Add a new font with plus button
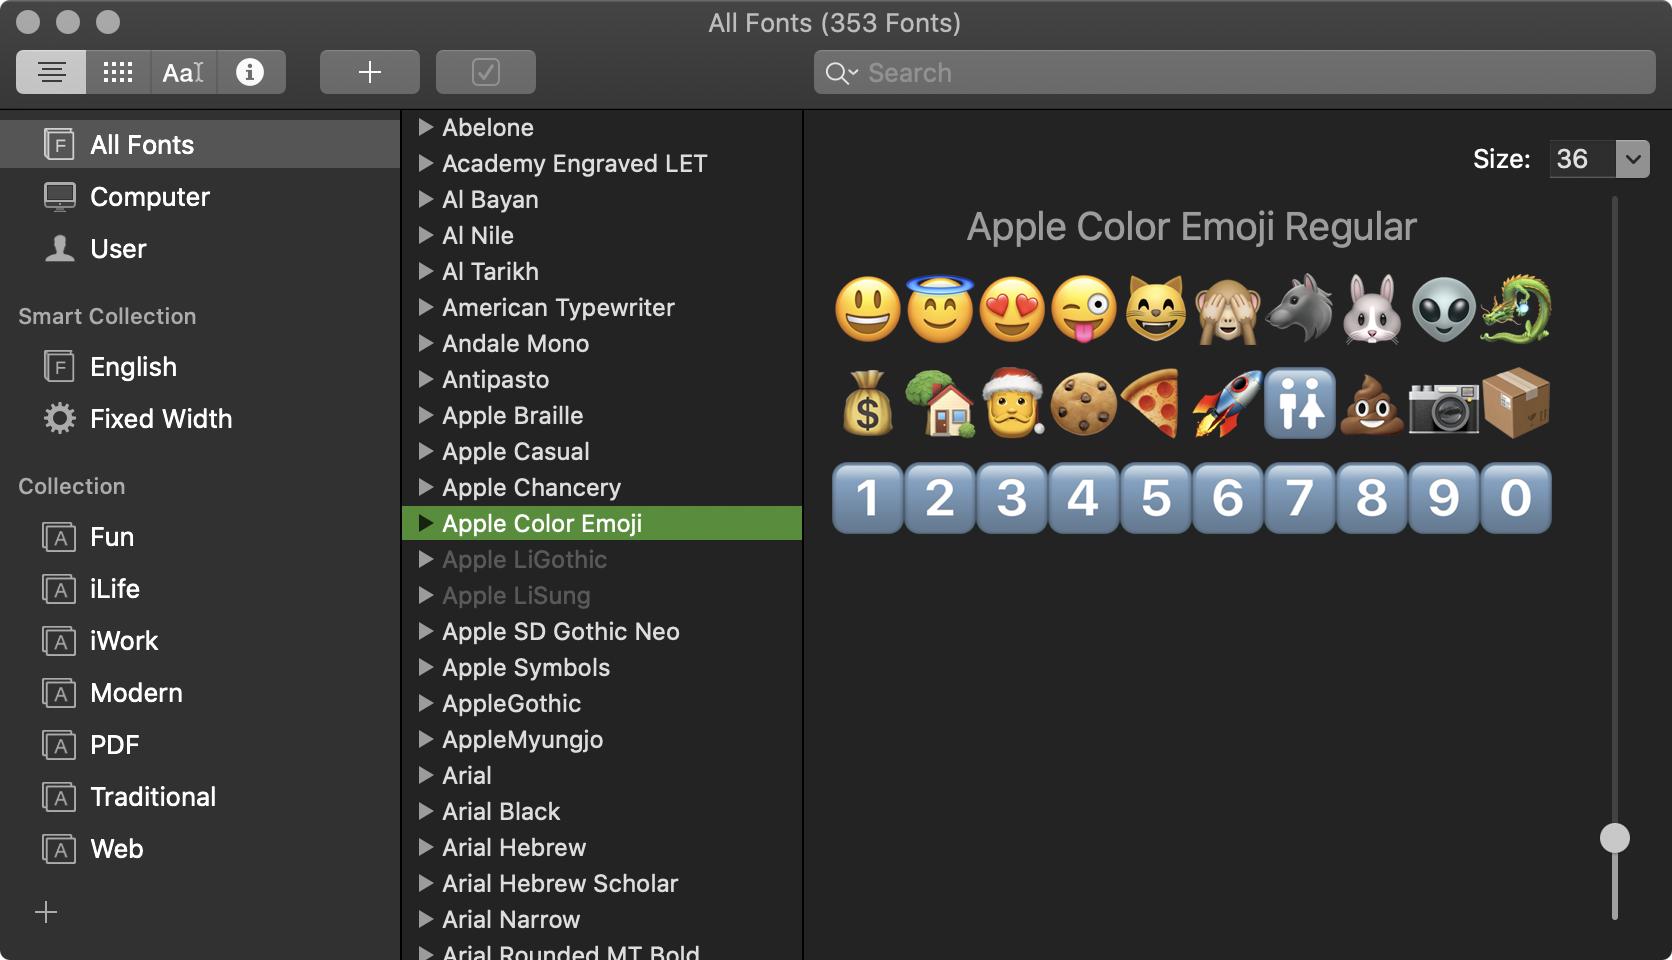This screenshot has width=1672, height=960. click(x=370, y=72)
